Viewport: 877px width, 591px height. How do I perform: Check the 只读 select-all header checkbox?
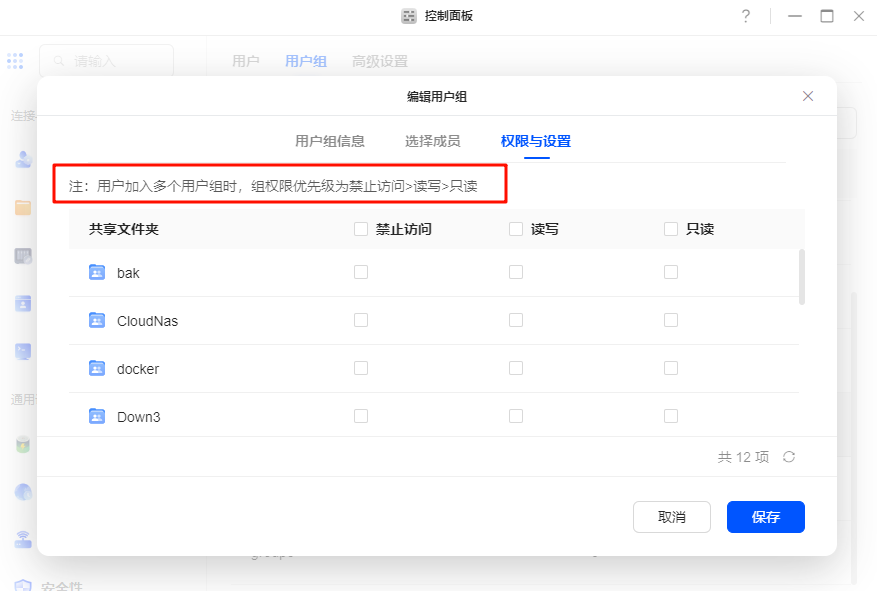pyautogui.click(x=671, y=229)
